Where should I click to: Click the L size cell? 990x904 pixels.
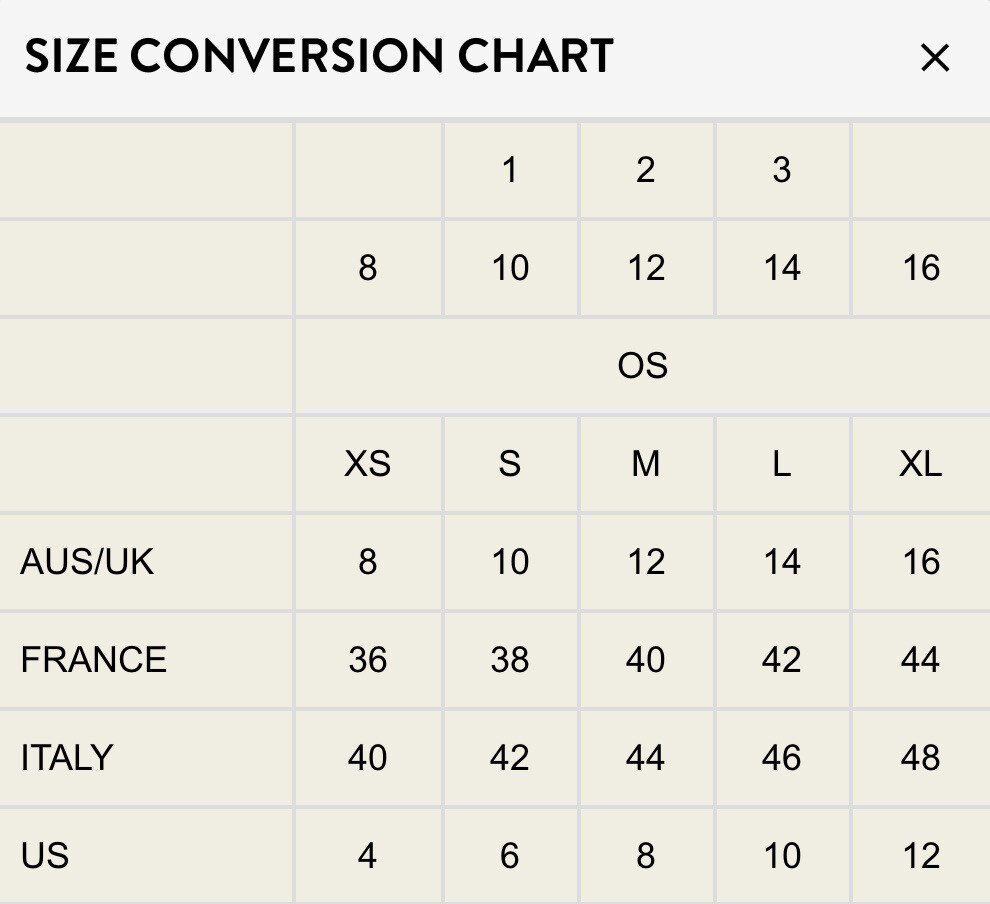click(x=782, y=464)
